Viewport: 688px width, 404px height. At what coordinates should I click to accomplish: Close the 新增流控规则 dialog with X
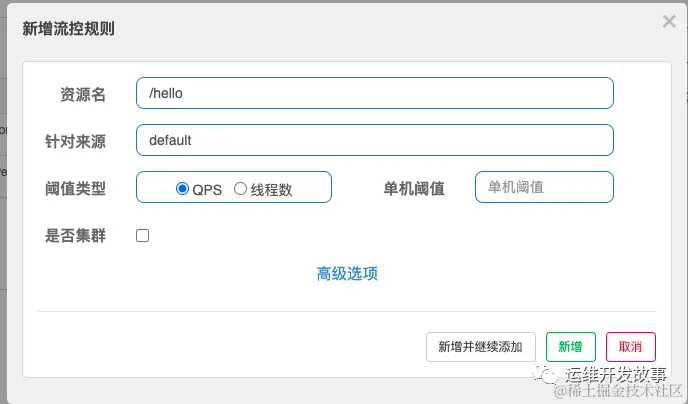tap(669, 21)
